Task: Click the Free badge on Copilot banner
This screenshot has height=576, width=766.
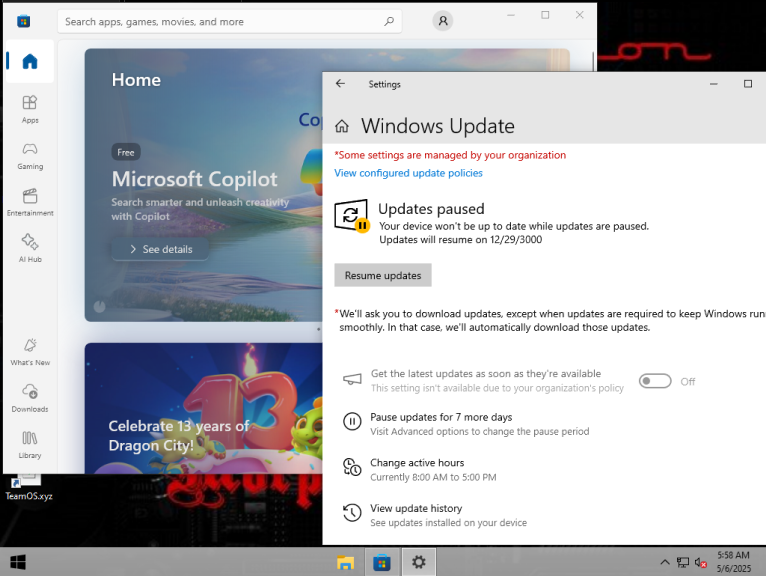Action: (x=126, y=152)
